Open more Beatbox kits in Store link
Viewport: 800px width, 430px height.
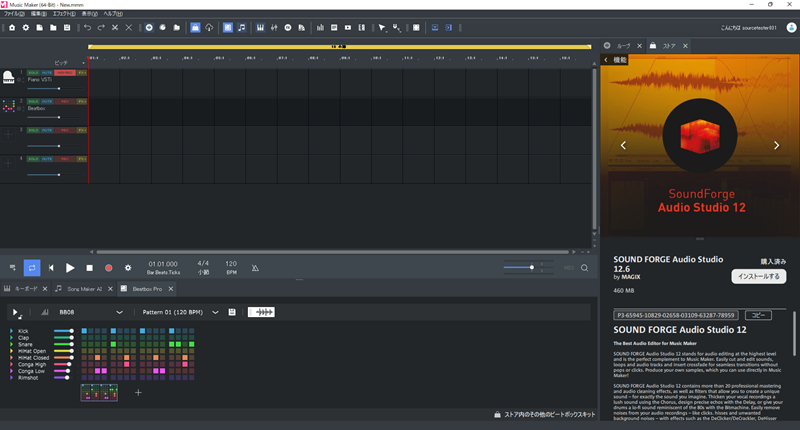pos(544,415)
